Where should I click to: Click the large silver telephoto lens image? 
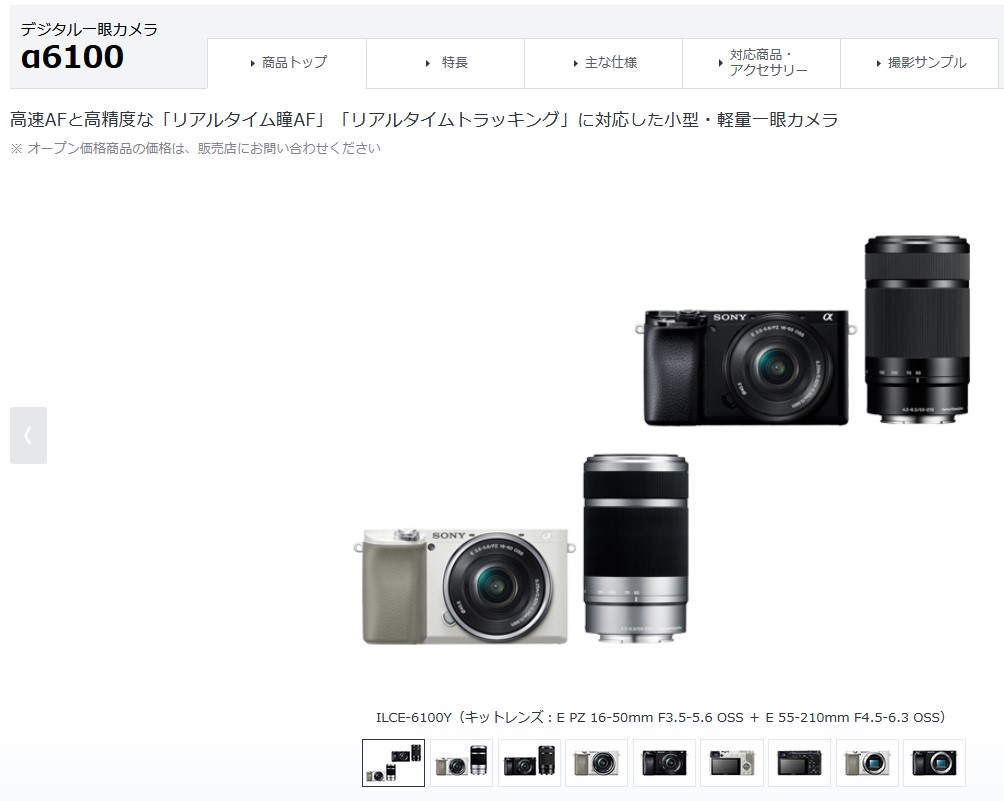pos(636,548)
